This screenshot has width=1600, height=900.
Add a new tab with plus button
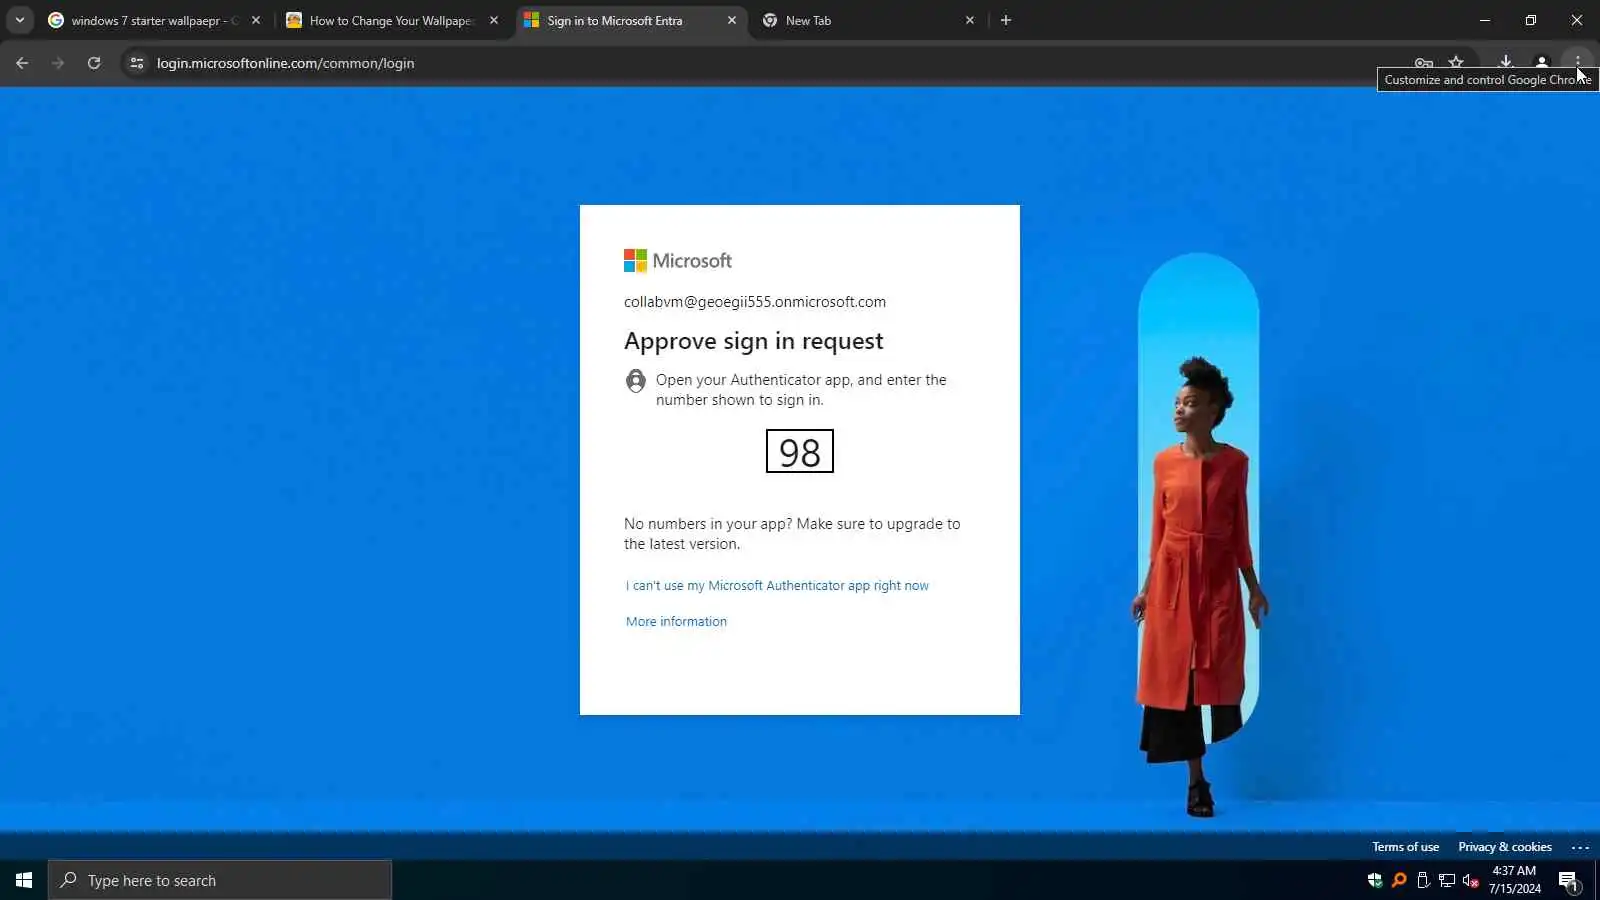coord(1006,20)
